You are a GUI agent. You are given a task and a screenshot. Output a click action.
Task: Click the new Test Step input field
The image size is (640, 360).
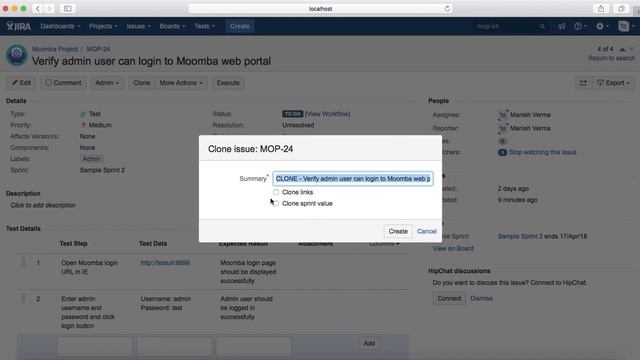(95, 347)
